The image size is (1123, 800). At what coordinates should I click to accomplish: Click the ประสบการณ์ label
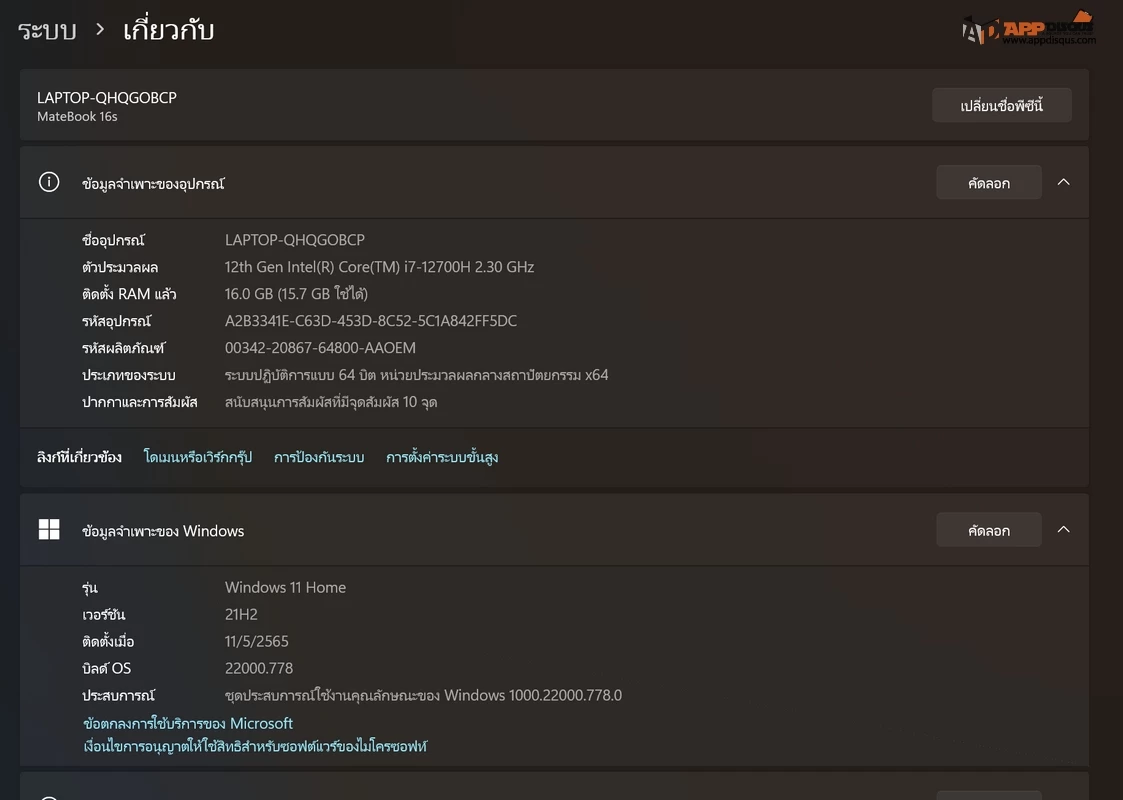coord(118,695)
